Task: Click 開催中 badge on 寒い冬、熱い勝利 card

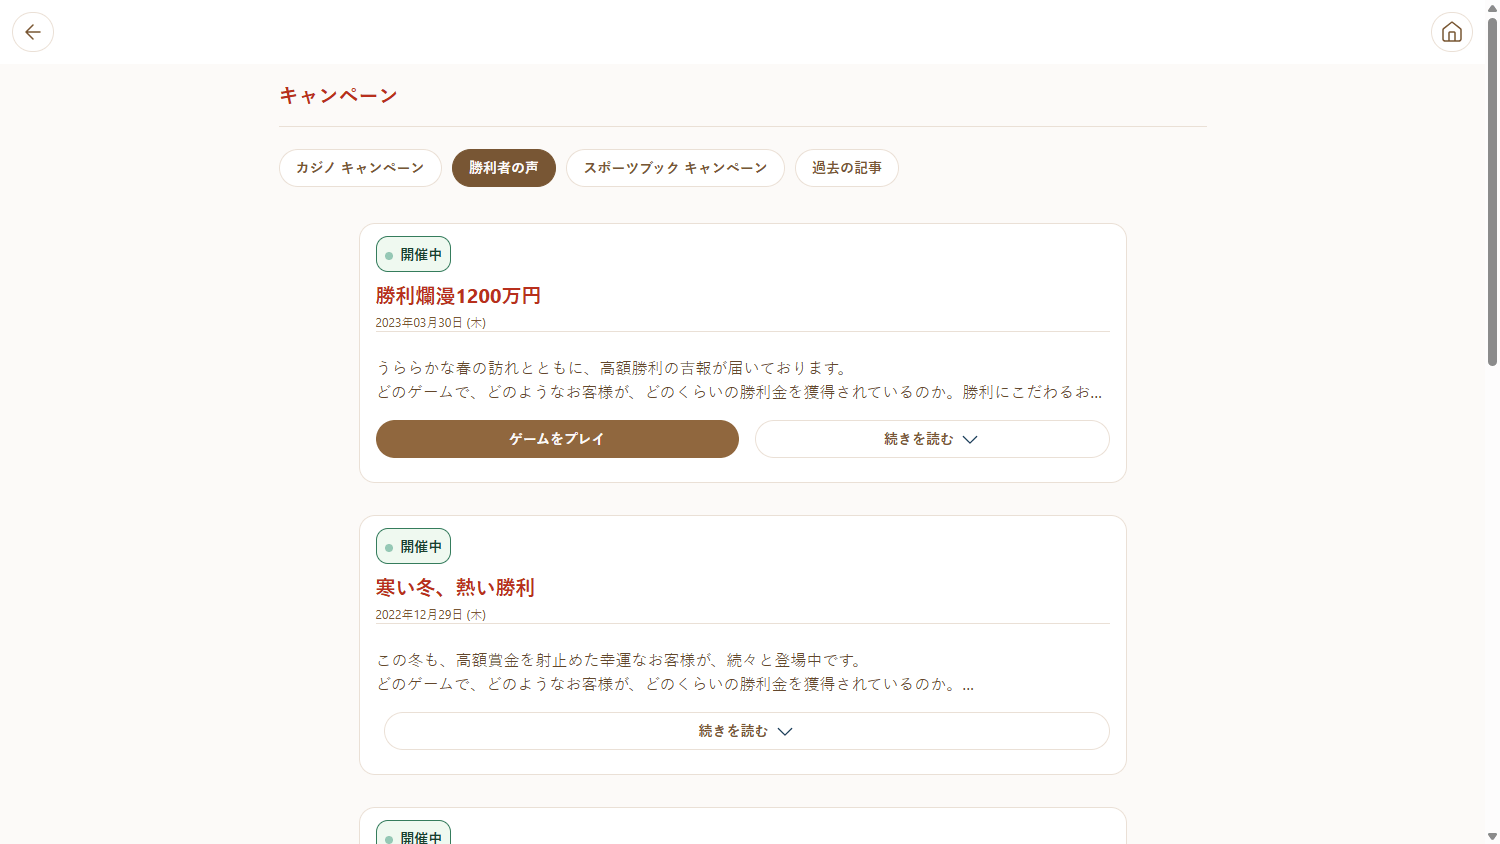Action: [413, 546]
